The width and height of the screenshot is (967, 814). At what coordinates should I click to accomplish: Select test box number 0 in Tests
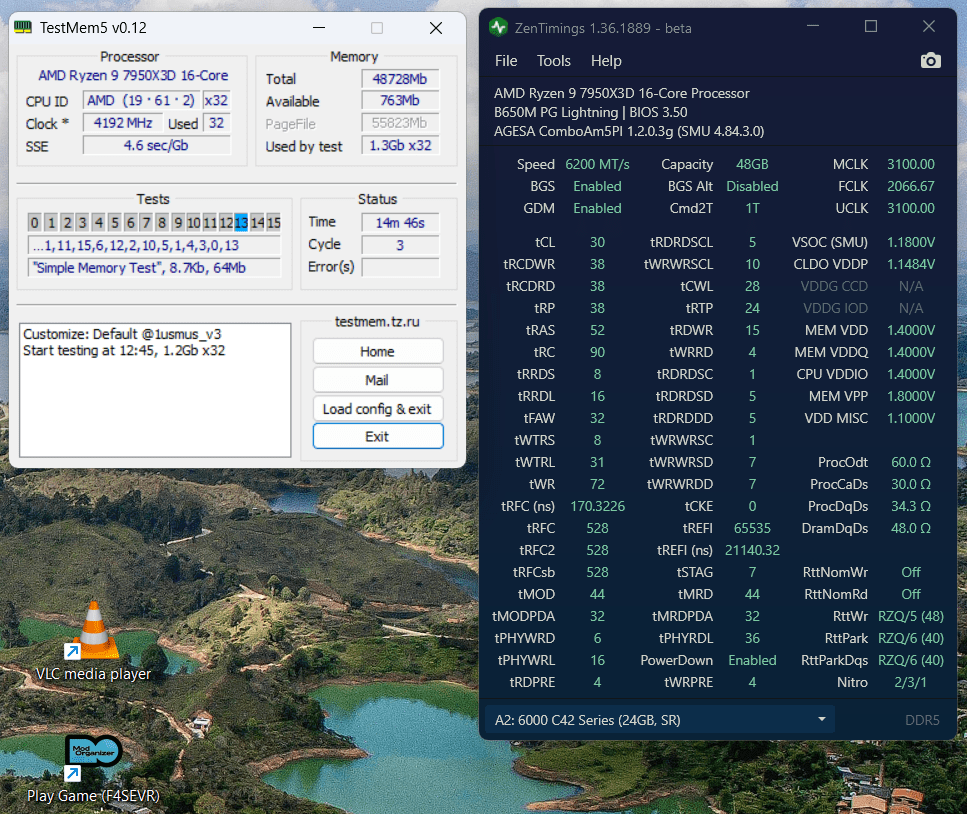click(35, 223)
